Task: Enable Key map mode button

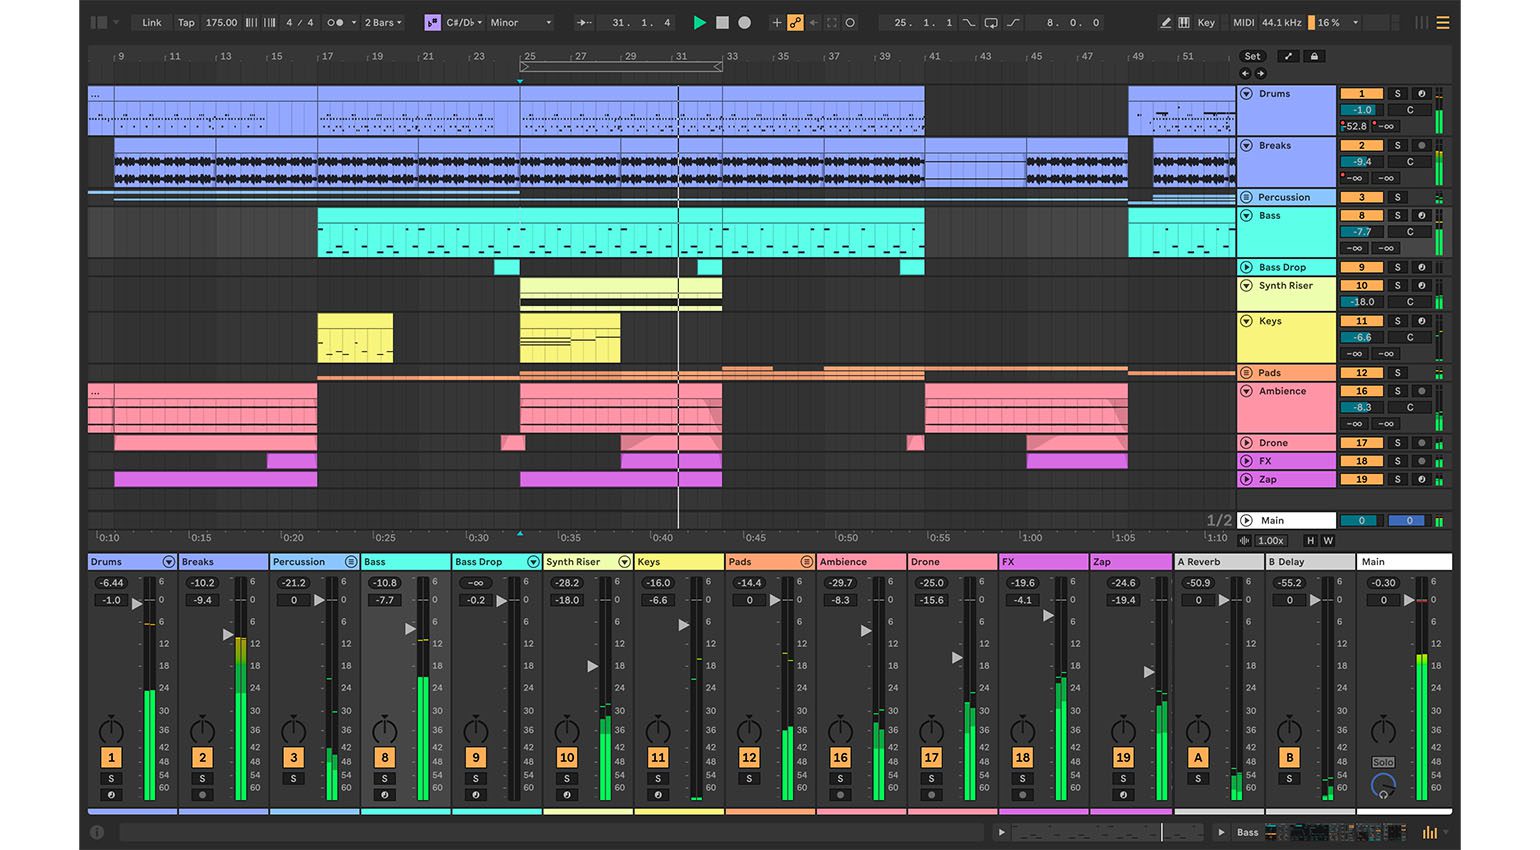Action: pos(1207,22)
